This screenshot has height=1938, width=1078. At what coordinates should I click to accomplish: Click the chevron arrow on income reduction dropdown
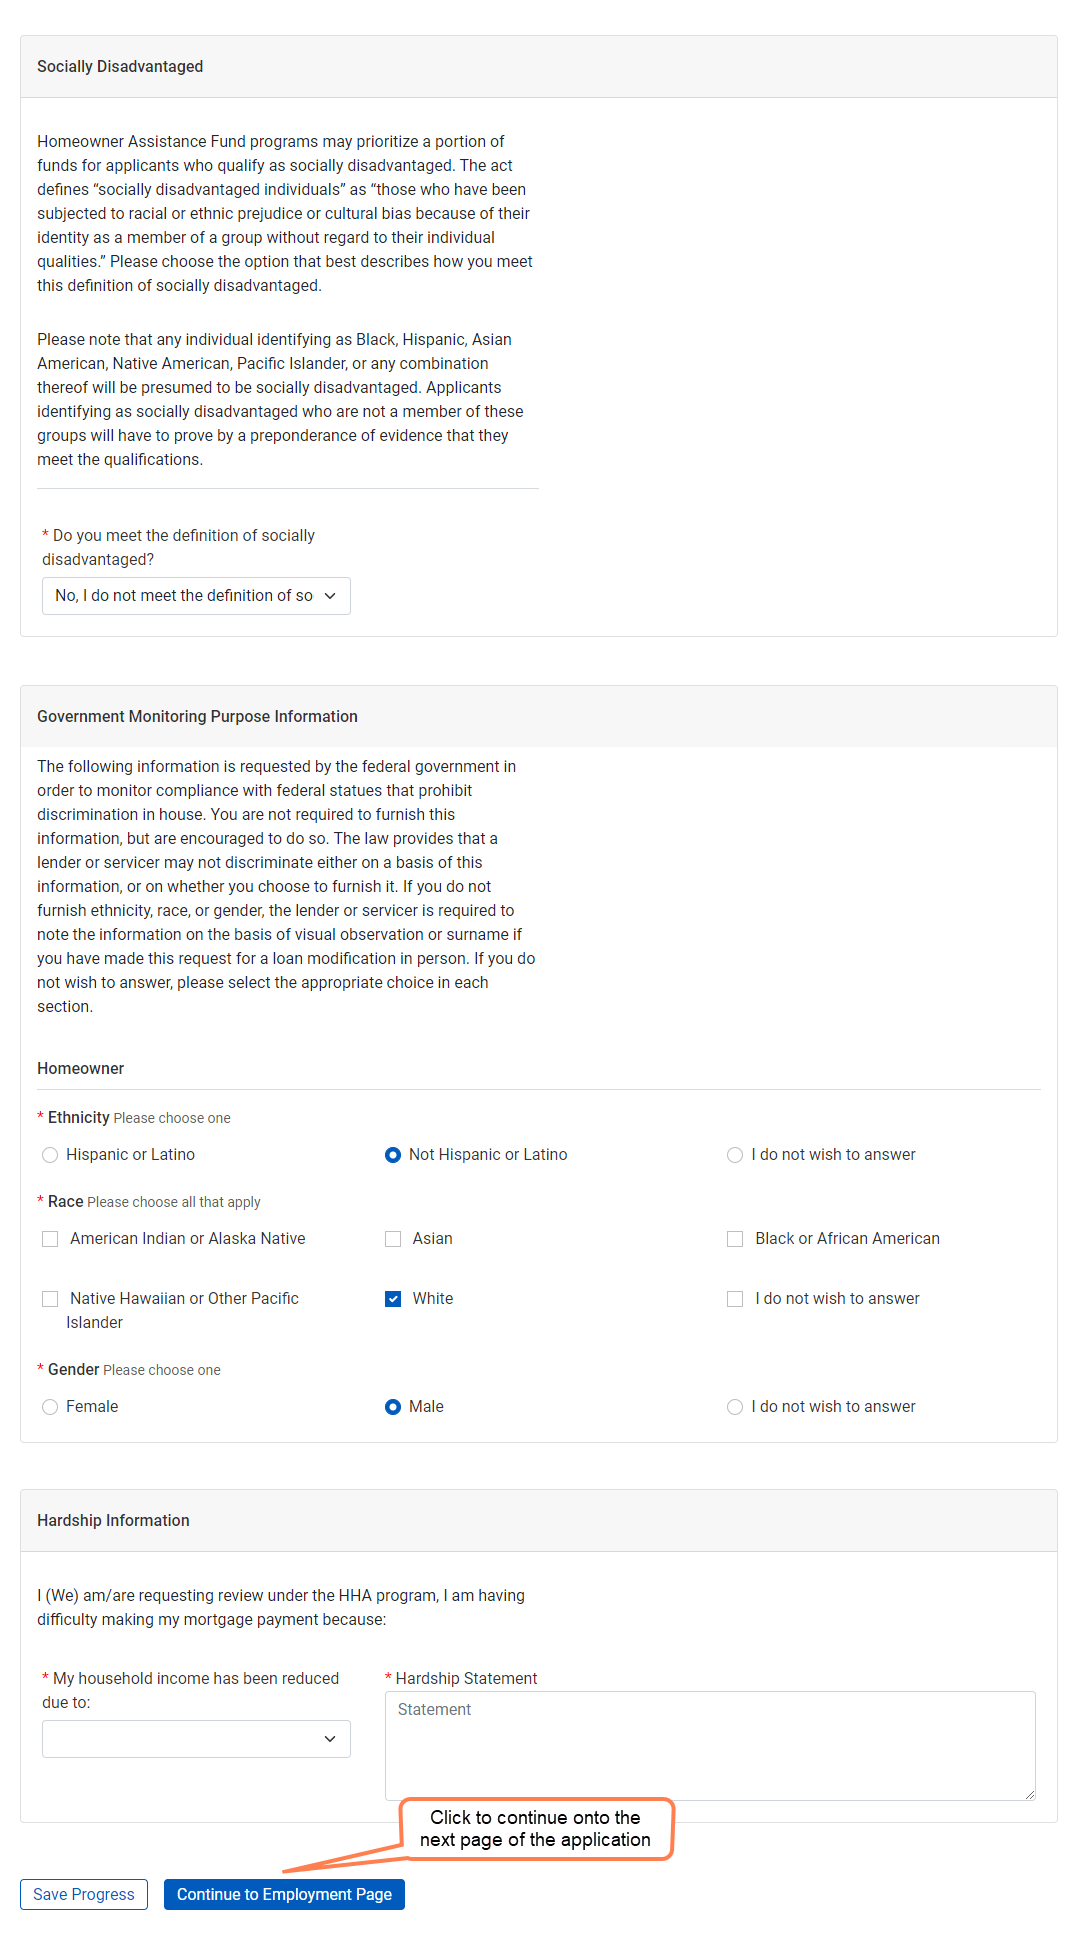tap(330, 1739)
